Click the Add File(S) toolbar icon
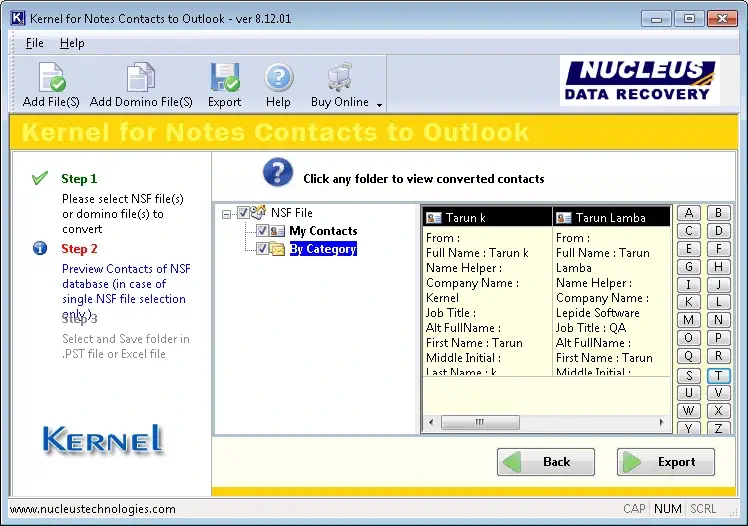The height and width of the screenshot is (526, 748). tap(51, 77)
